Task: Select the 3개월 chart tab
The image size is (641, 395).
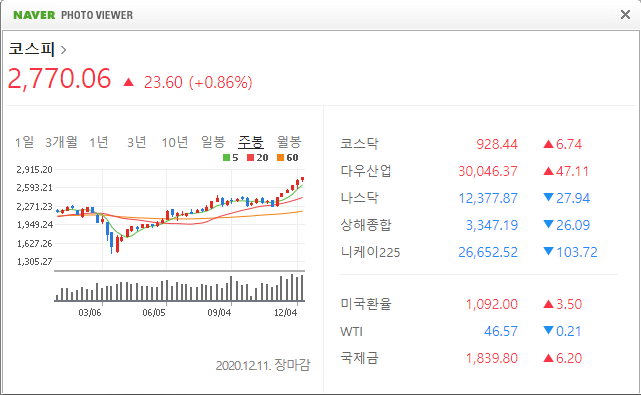Action: [x=61, y=142]
